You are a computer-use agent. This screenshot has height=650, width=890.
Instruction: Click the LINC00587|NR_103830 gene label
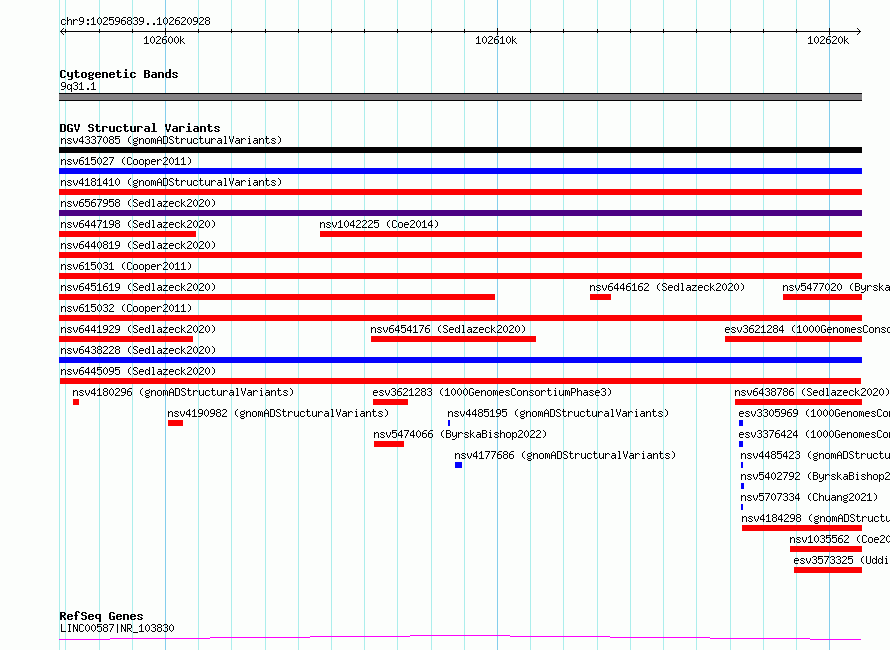(x=117, y=628)
